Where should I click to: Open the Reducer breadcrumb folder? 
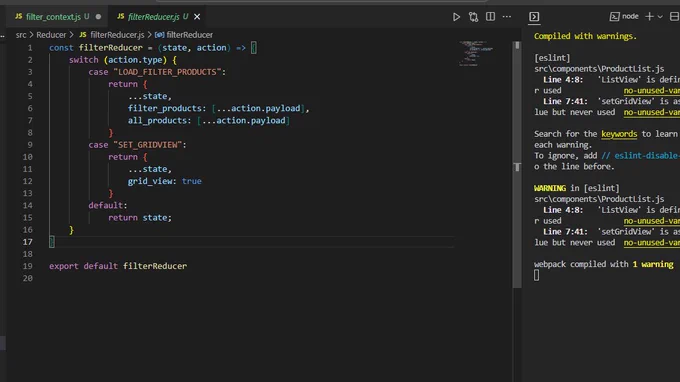point(51,35)
